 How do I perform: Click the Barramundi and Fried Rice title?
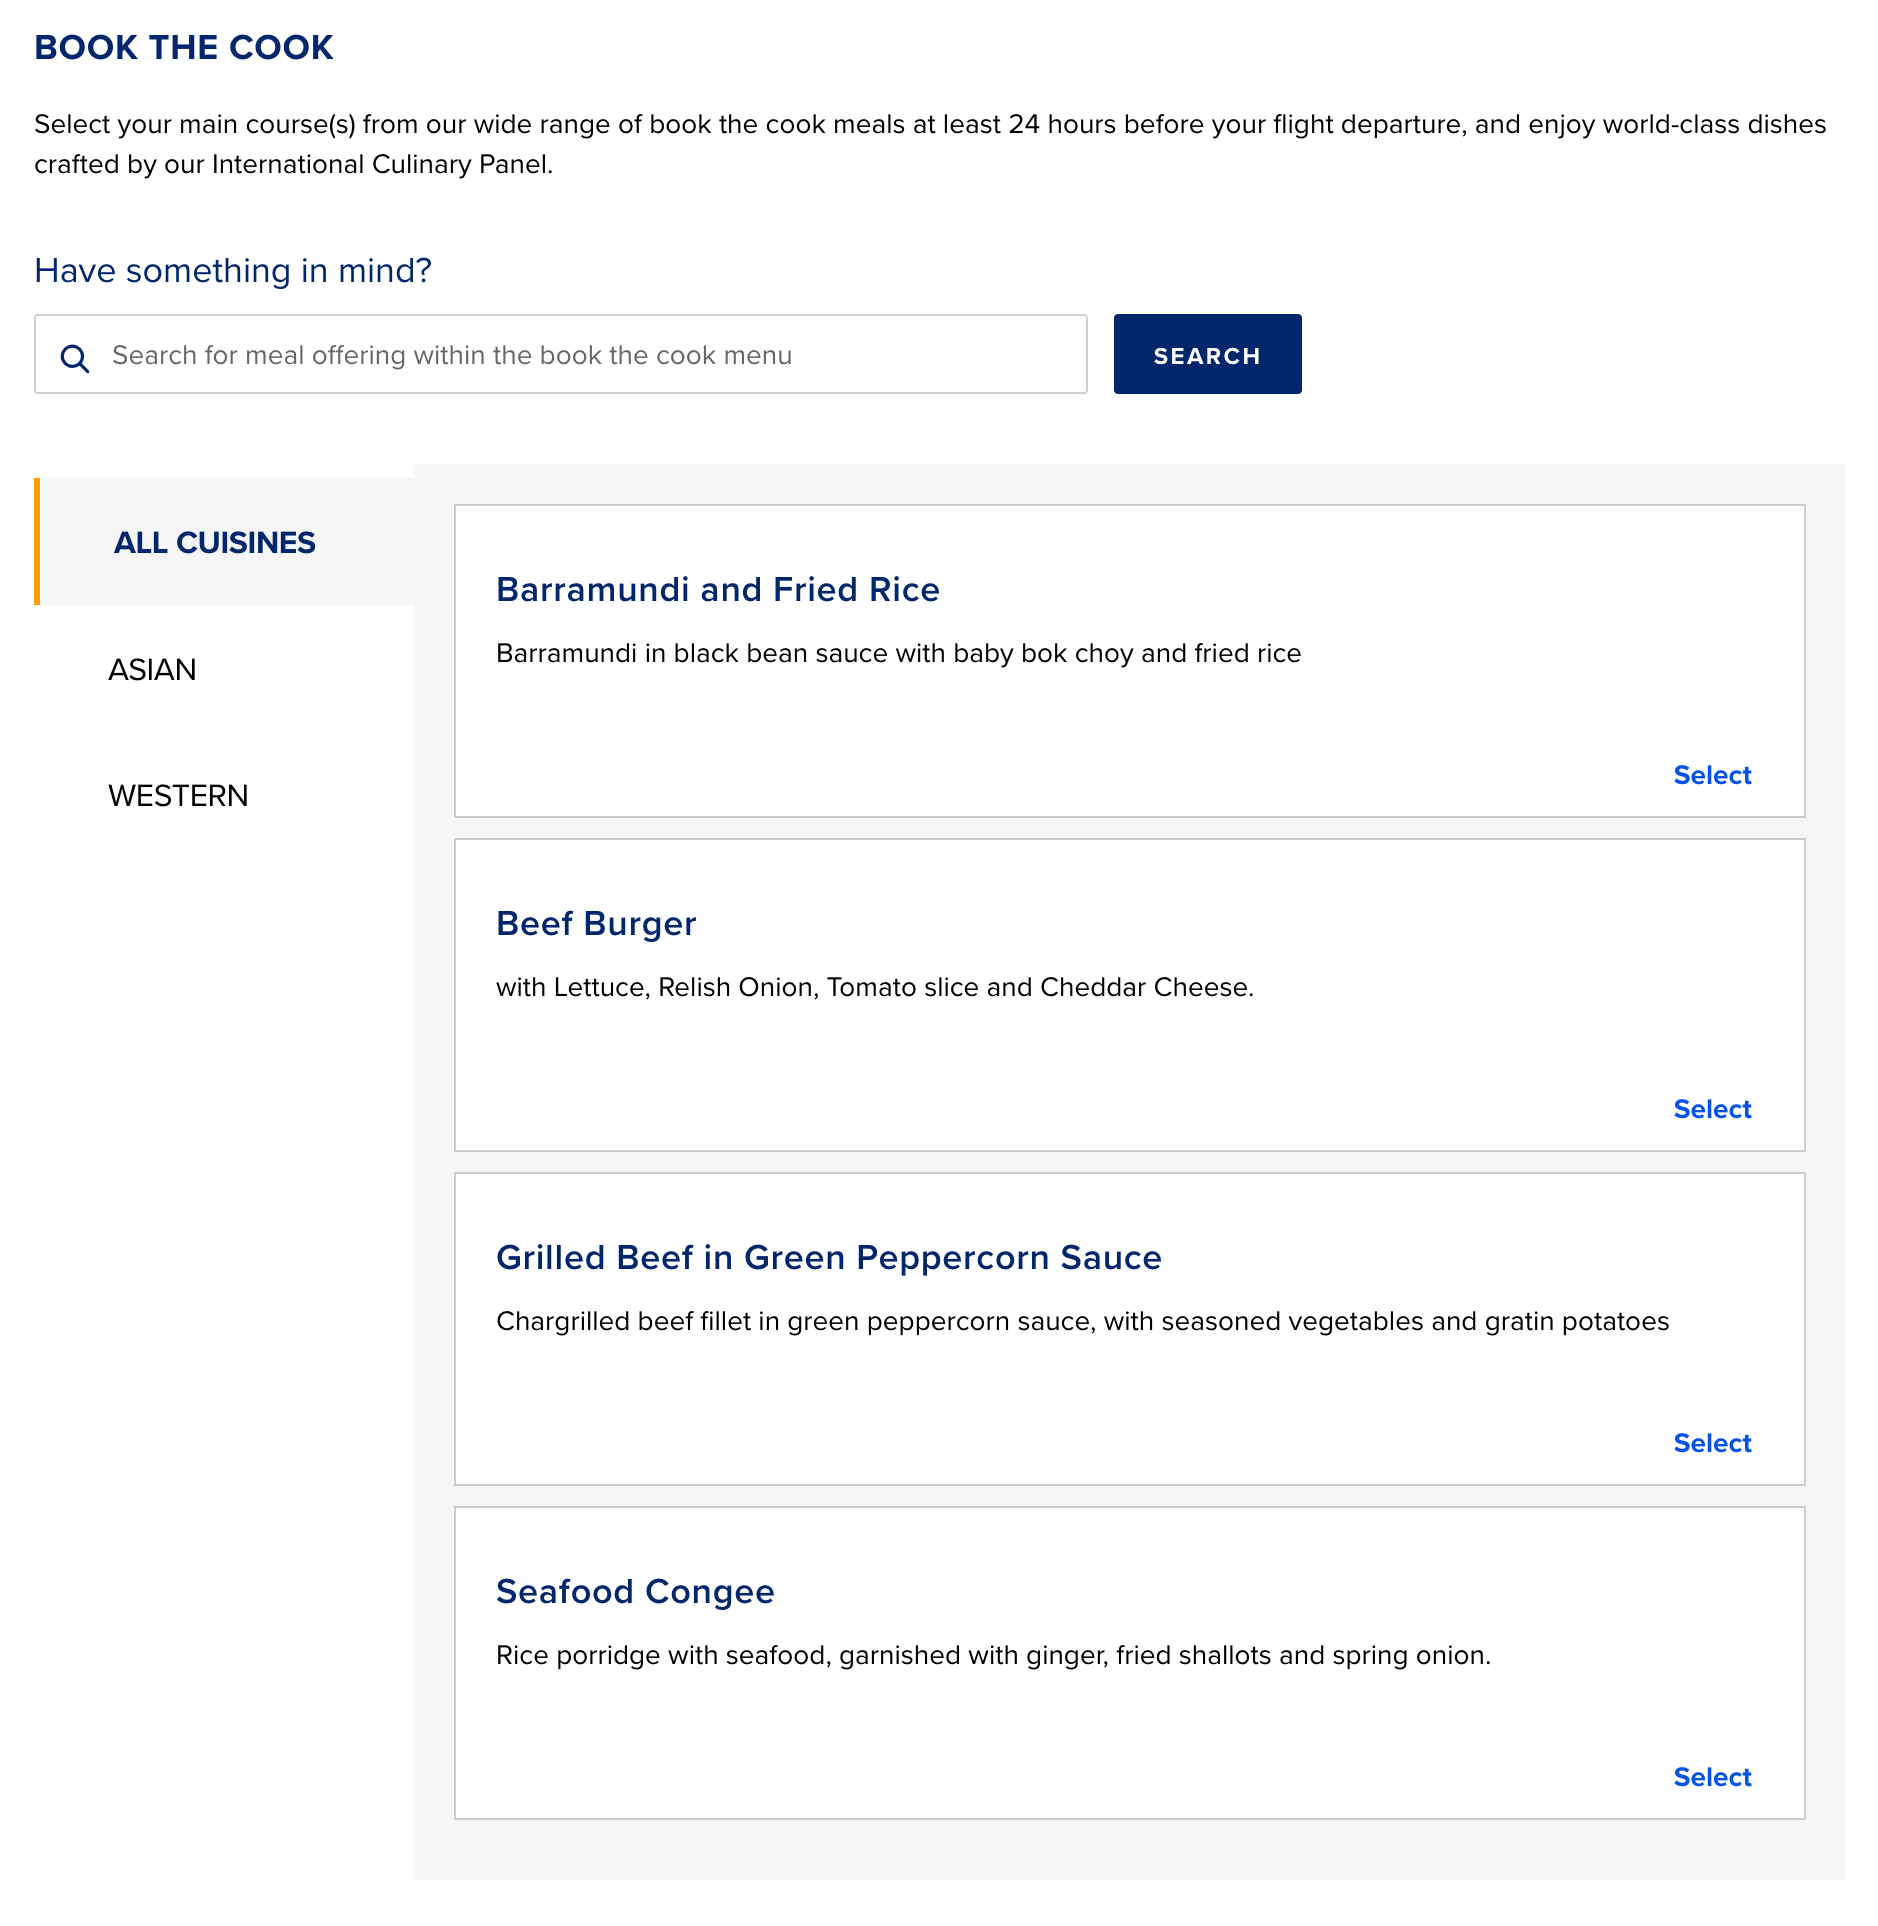[x=718, y=589]
